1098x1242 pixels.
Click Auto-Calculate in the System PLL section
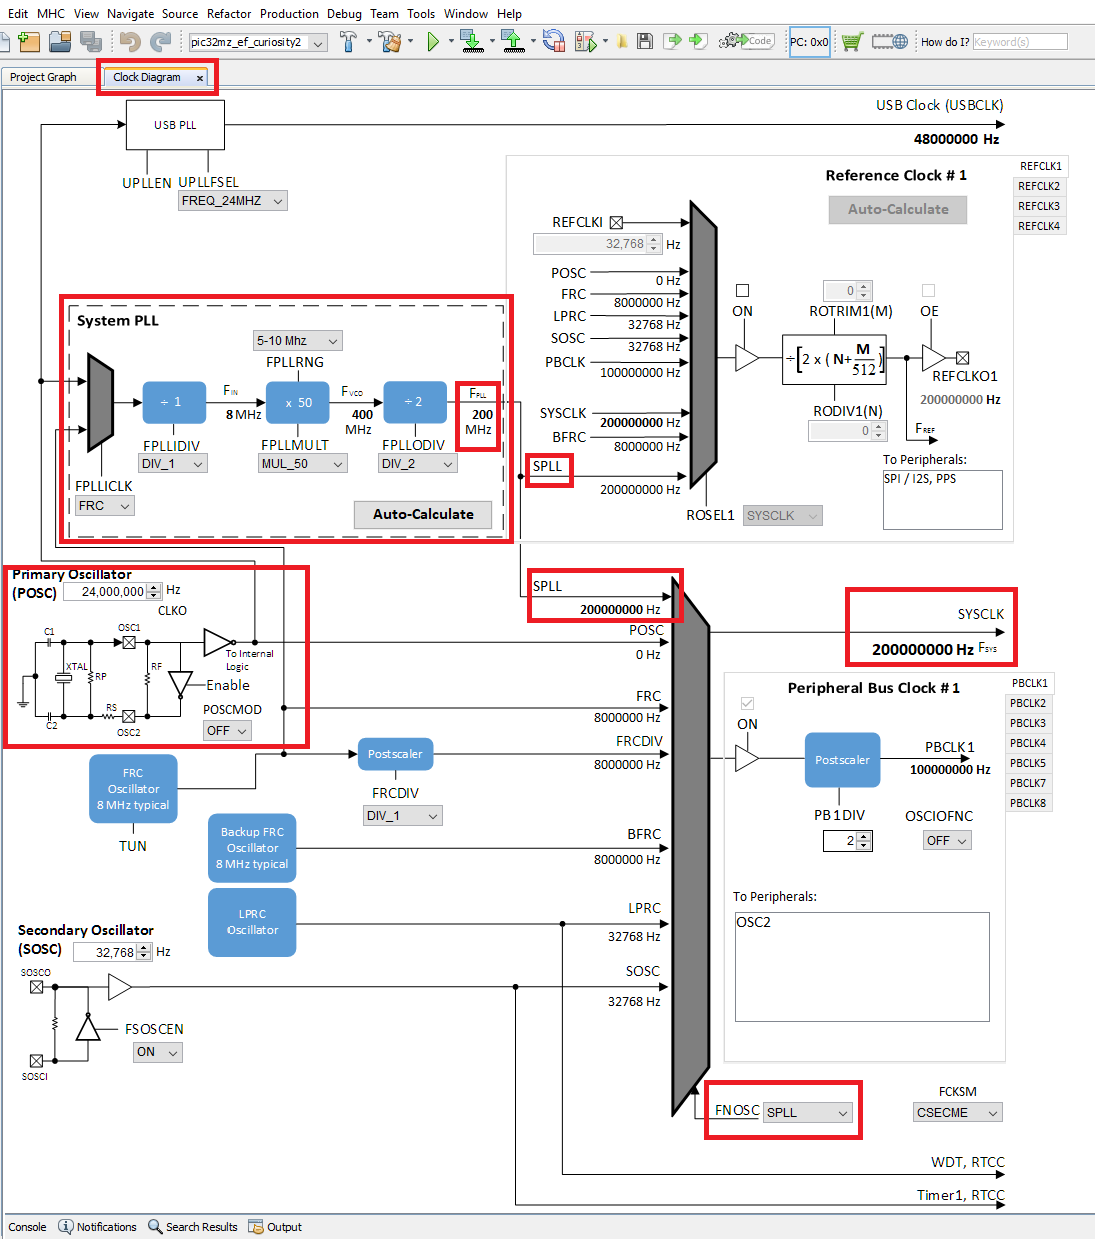(422, 514)
